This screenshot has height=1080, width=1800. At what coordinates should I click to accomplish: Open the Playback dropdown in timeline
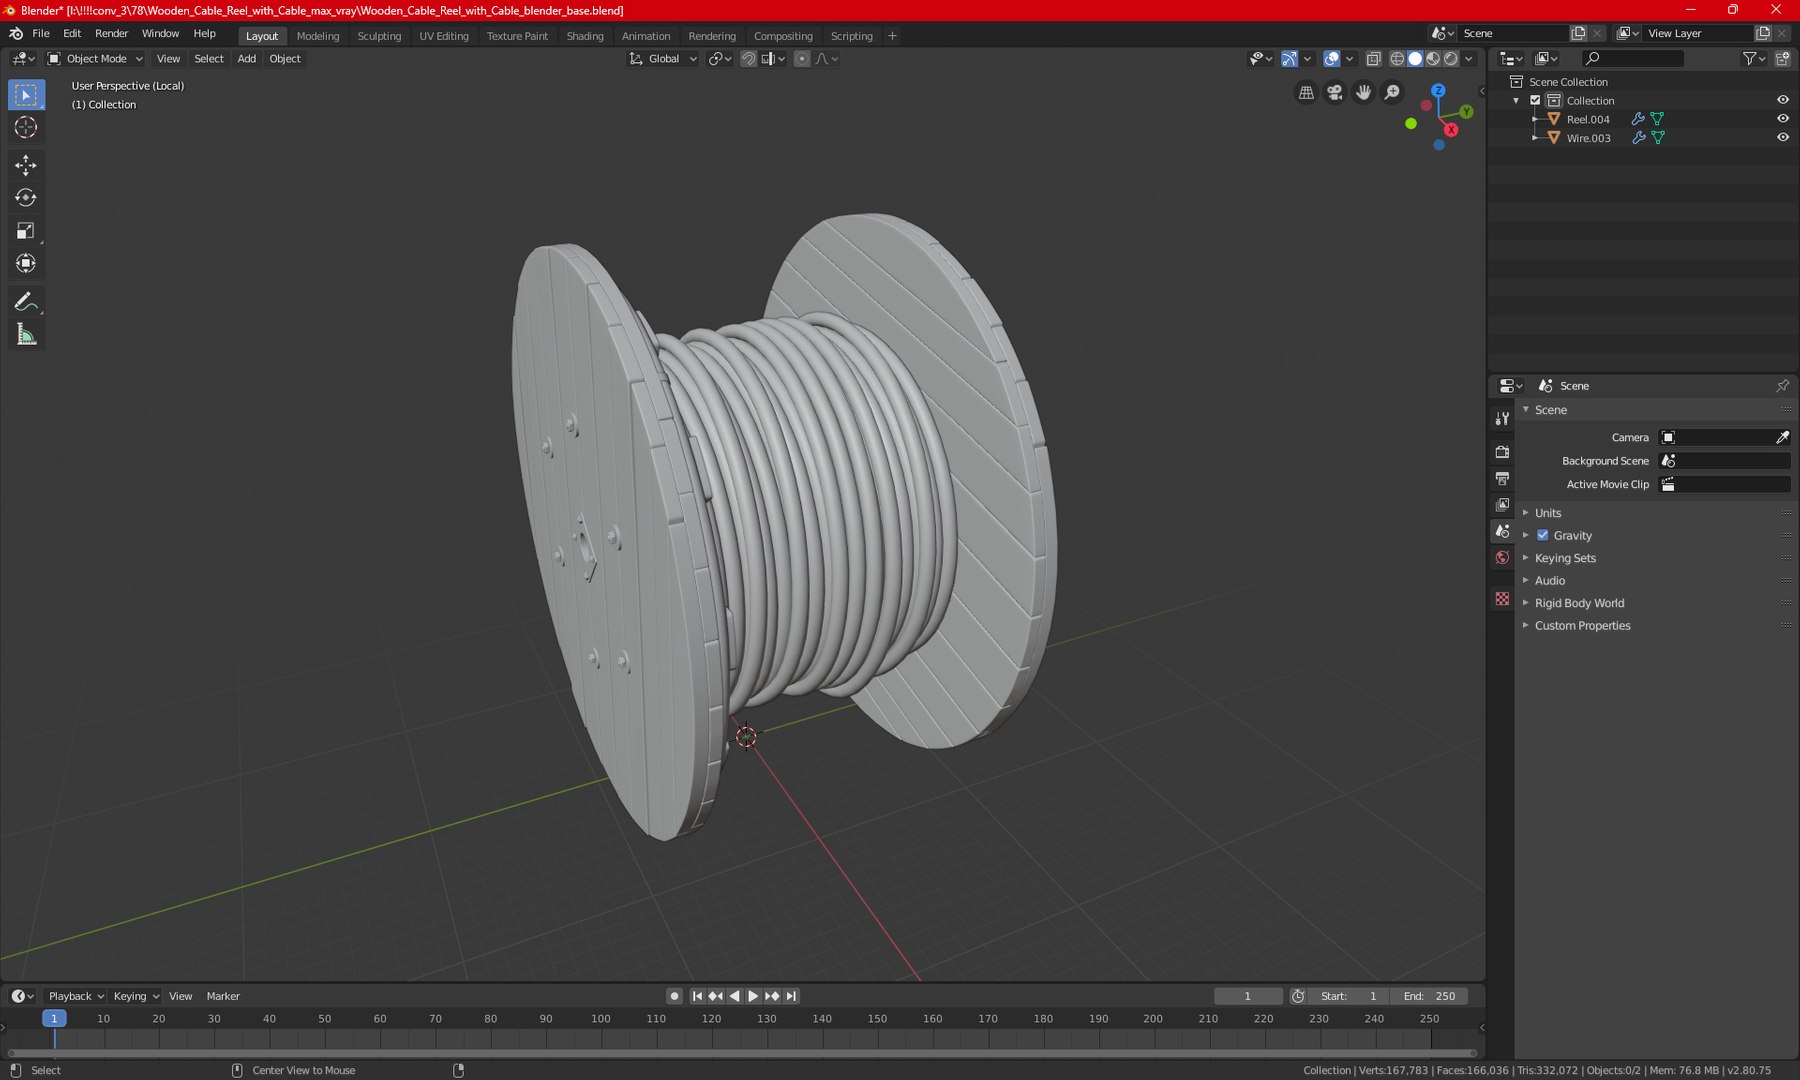76,996
